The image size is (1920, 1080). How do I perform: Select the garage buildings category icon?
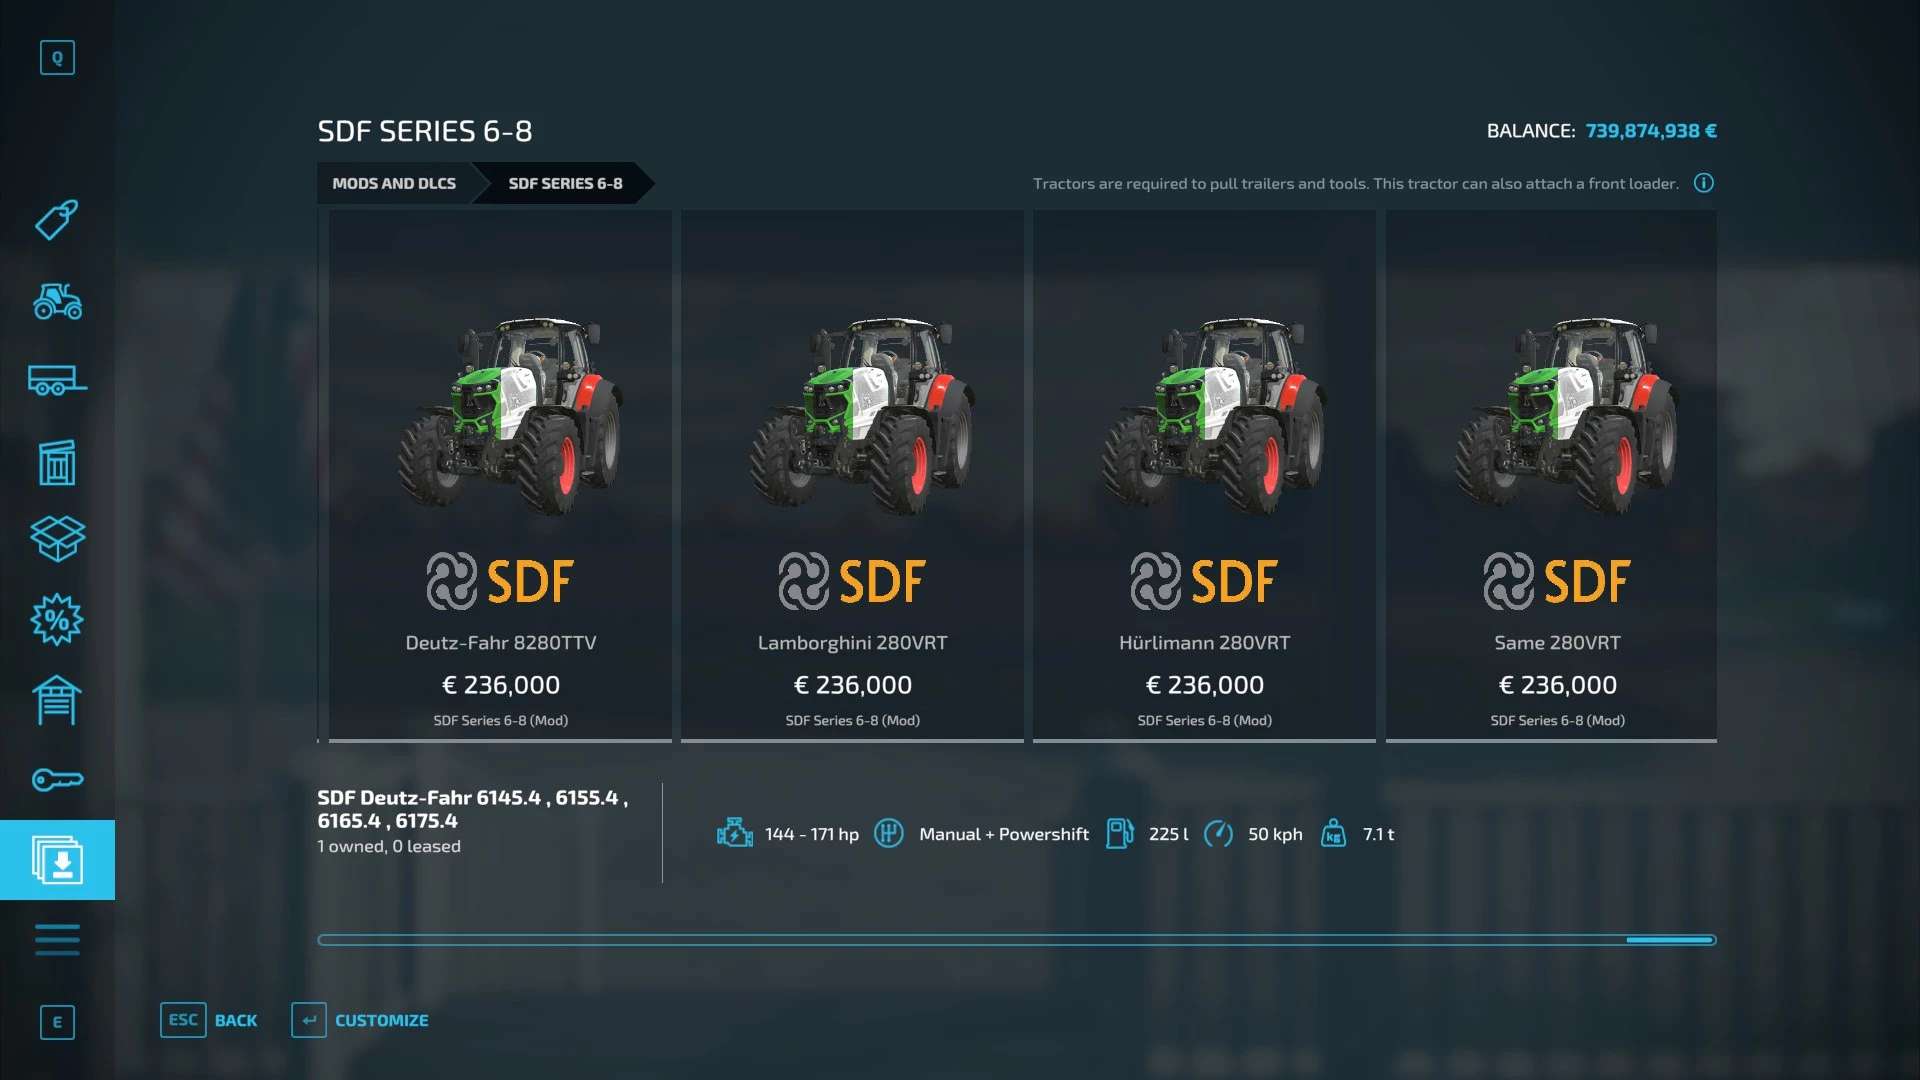pyautogui.click(x=57, y=700)
